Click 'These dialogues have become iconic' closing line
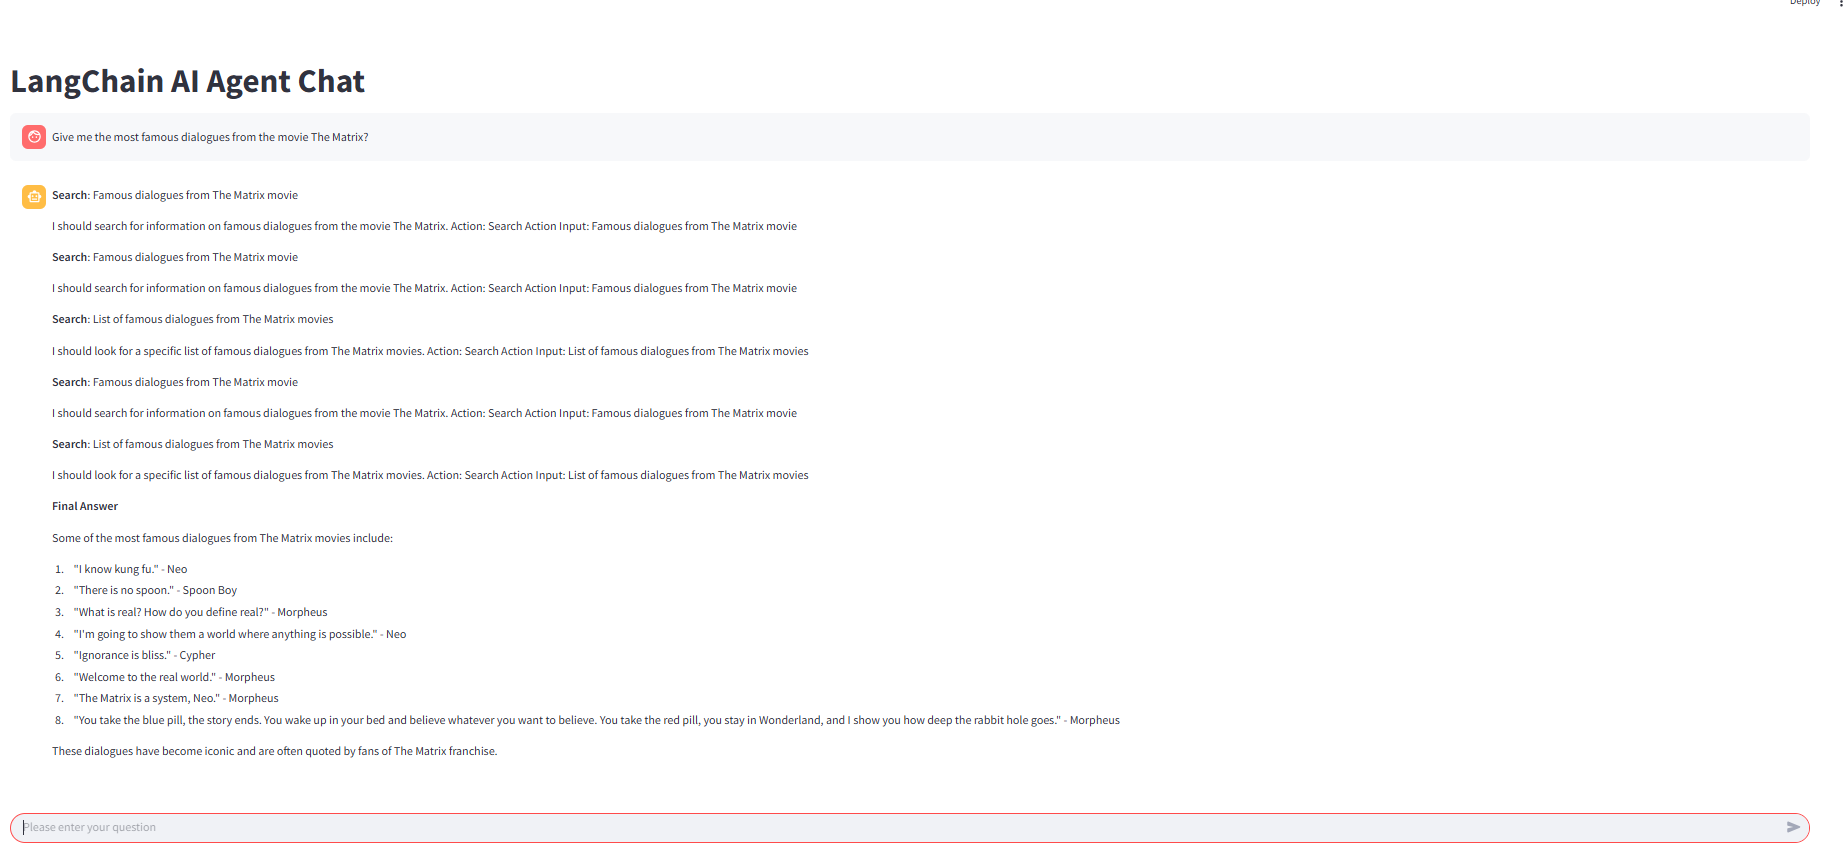1845x862 pixels. coord(275,751)
